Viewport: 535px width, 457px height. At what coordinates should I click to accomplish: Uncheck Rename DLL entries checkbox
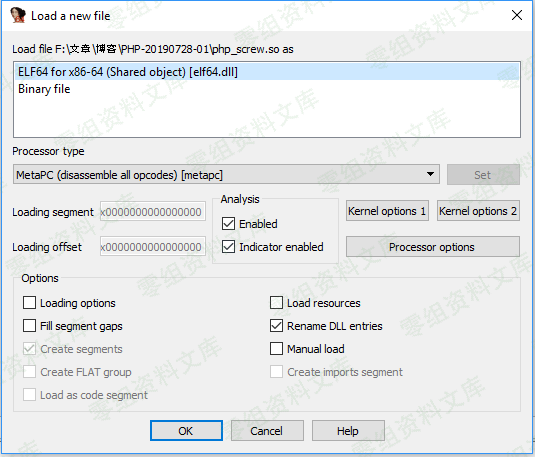pyautogui.click(x=276, y=326)
